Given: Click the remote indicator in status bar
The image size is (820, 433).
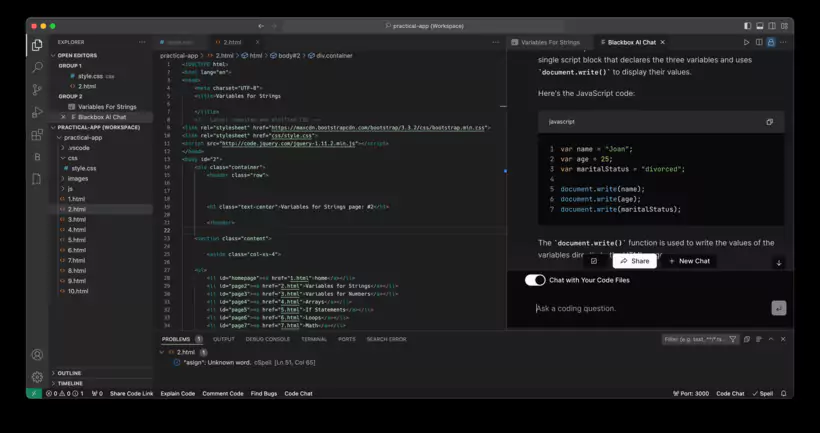Looking at the screenshot, I should pyautogui.click(x=34, y=394).
